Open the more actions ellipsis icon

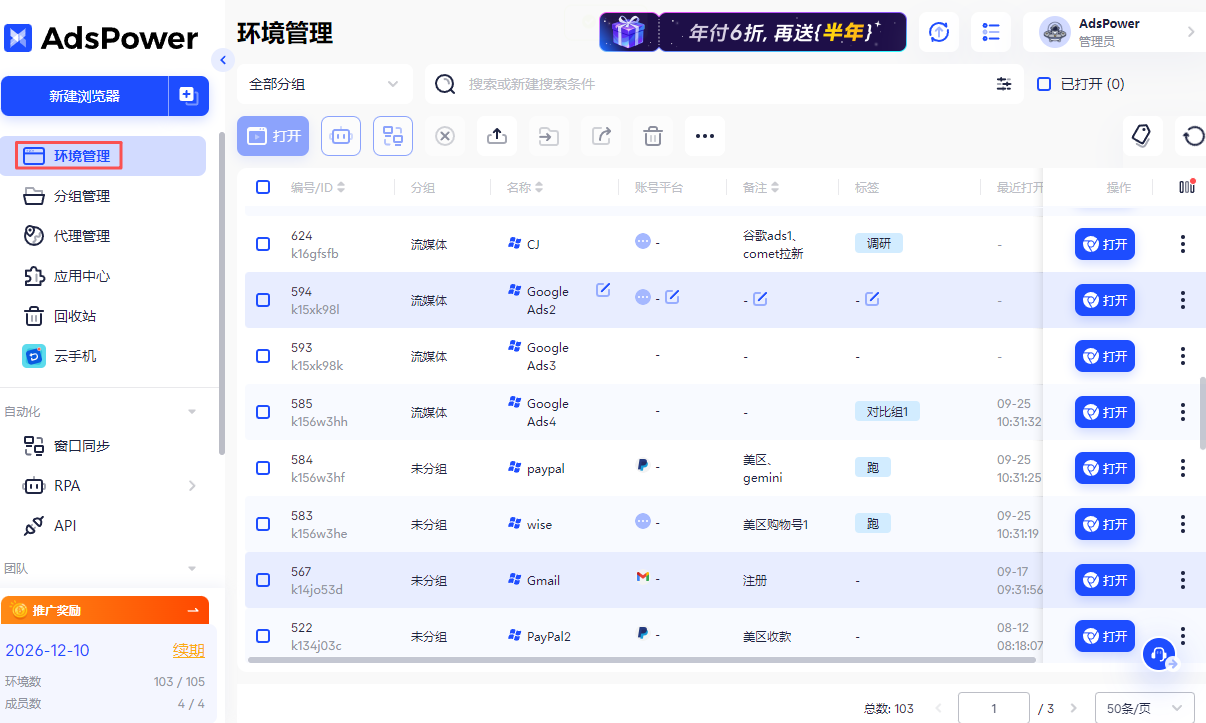tap(705, 136)
